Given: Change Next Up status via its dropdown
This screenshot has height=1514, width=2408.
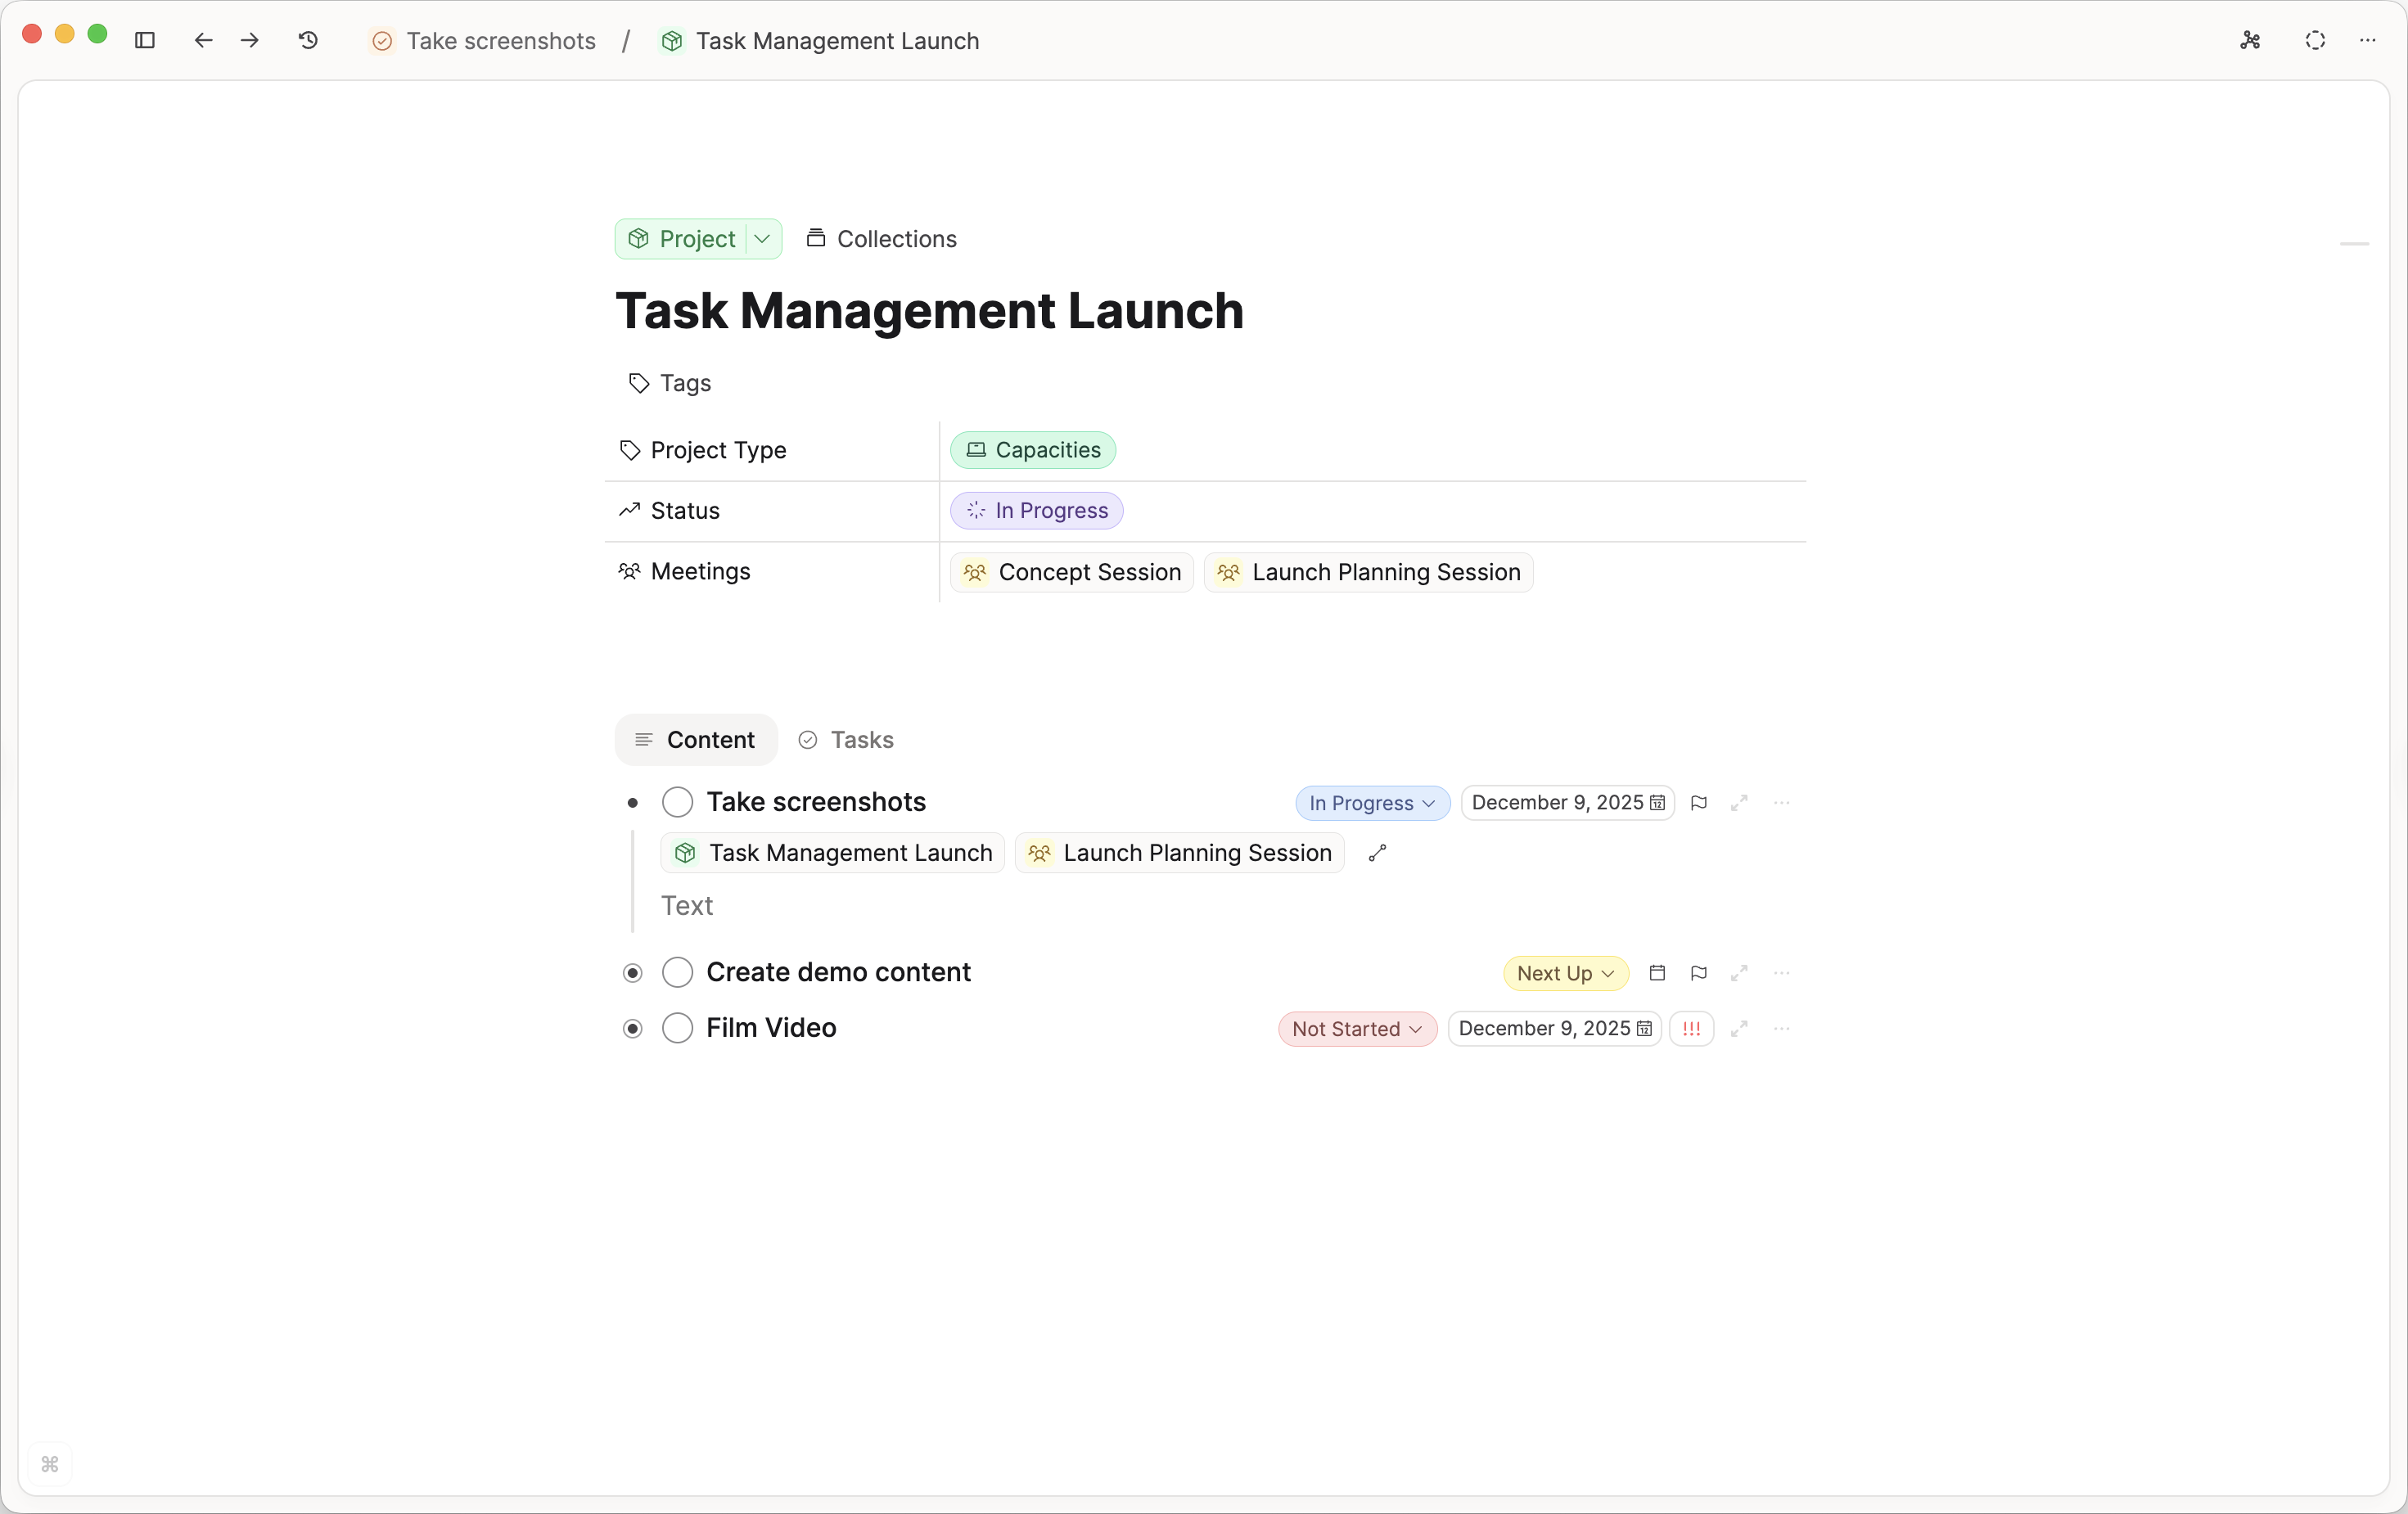Looking at the screenshot, I should tap(1564, 972).
